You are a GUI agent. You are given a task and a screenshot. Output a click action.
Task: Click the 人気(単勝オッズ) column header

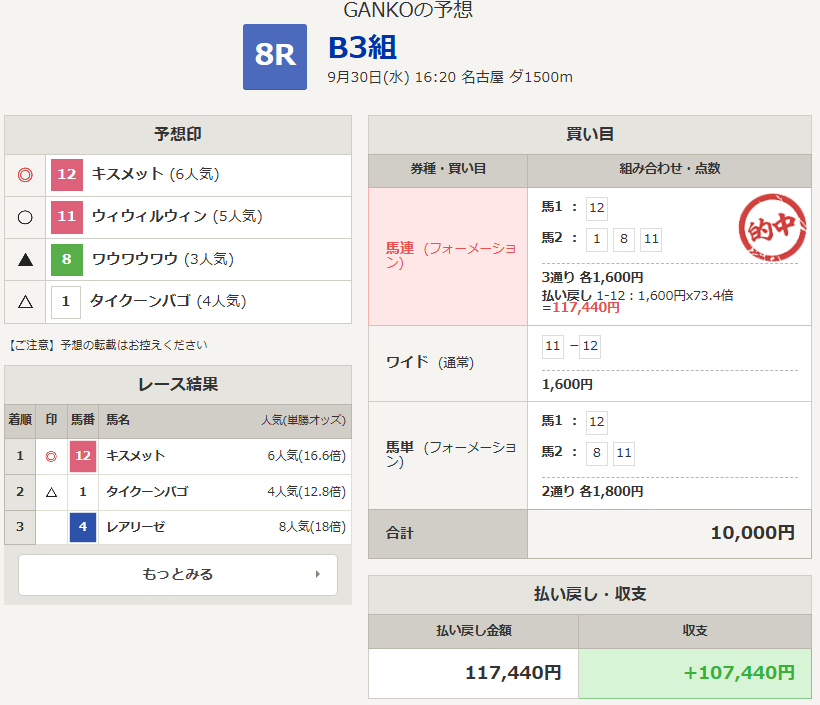[x=303, y=420]
